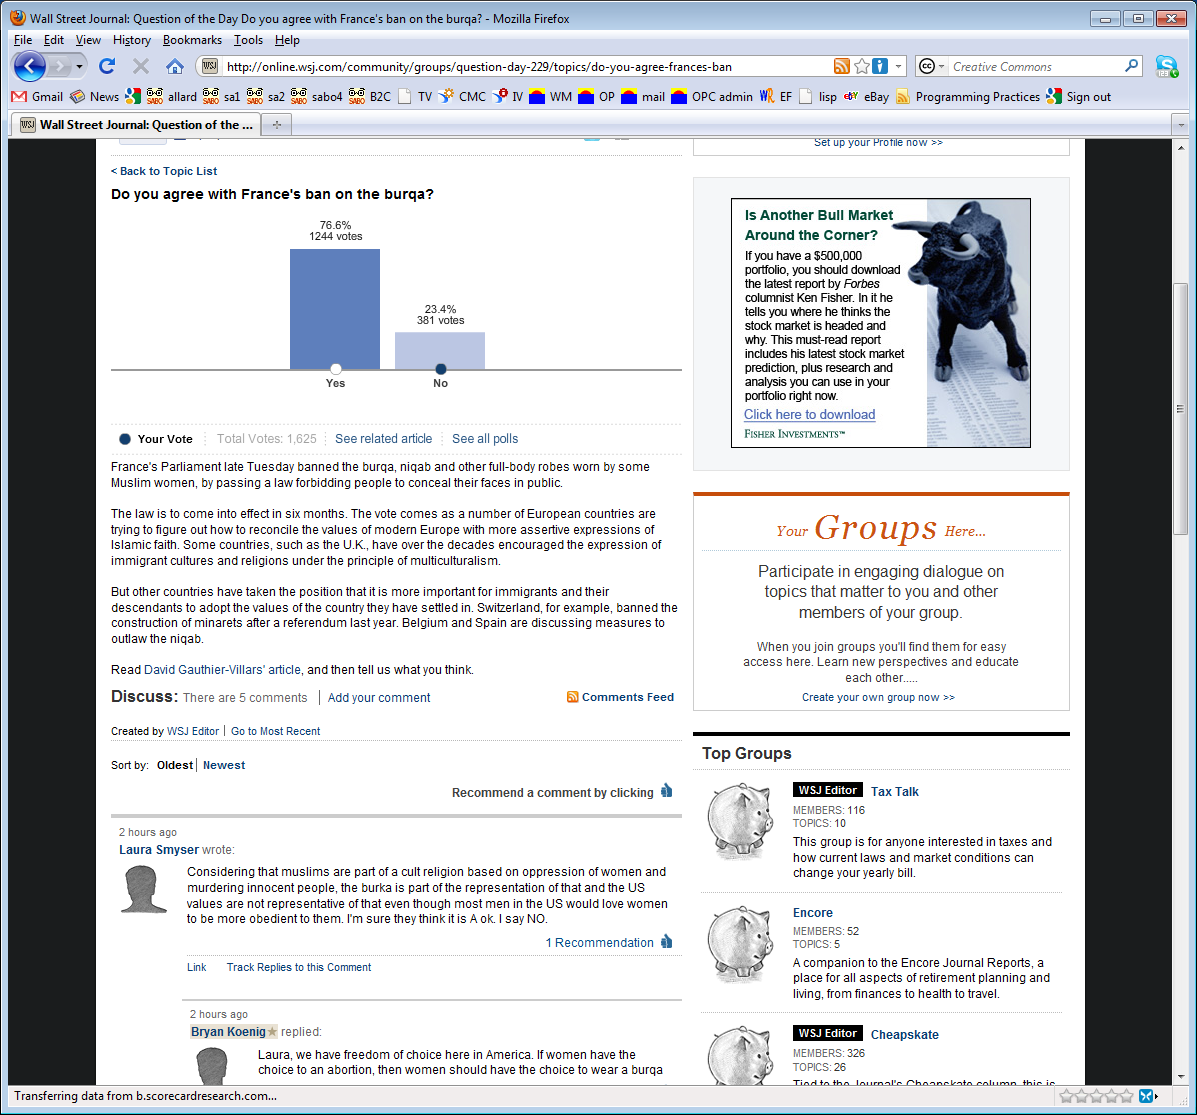Expand the address bar URL history dropdown
Screen dimensions: 1197x1115
pyautogui.click(x=898, y=67)
